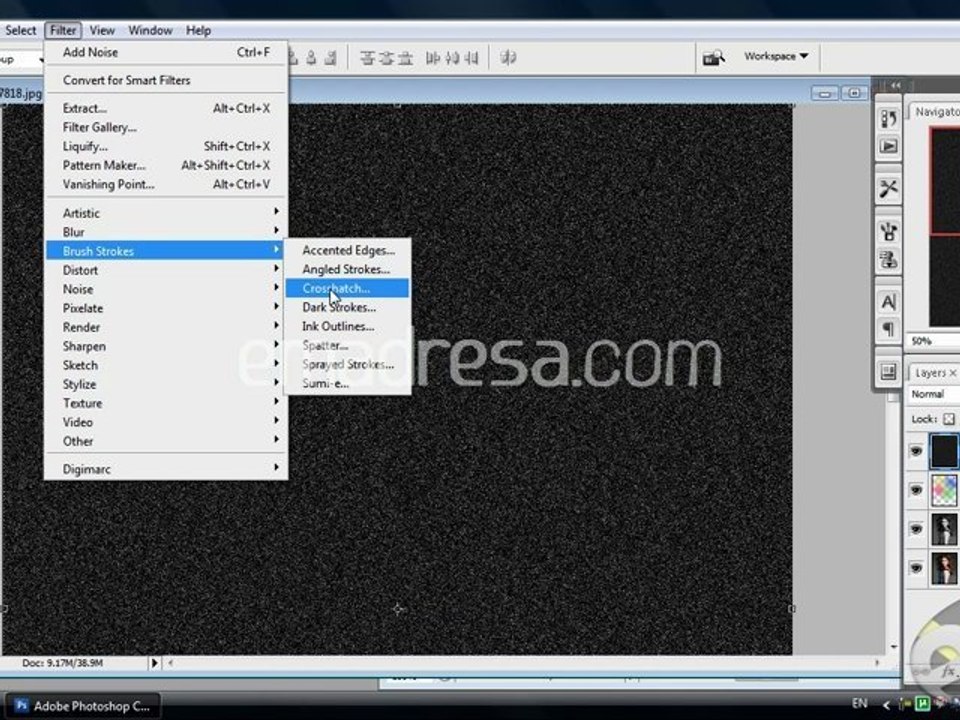The height and width of the screenshot is (720, 960).
Task: Hide the color portrait layer
Action: pyautogui.click(x=916, y=568)
